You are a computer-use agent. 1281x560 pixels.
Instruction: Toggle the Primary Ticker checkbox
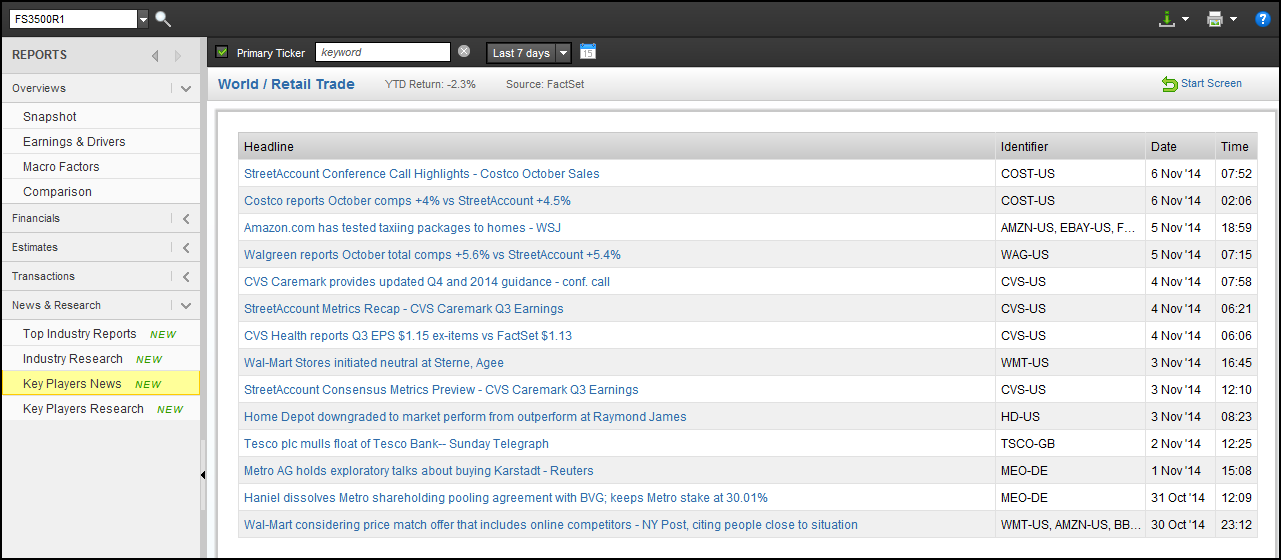coord(222,52)
